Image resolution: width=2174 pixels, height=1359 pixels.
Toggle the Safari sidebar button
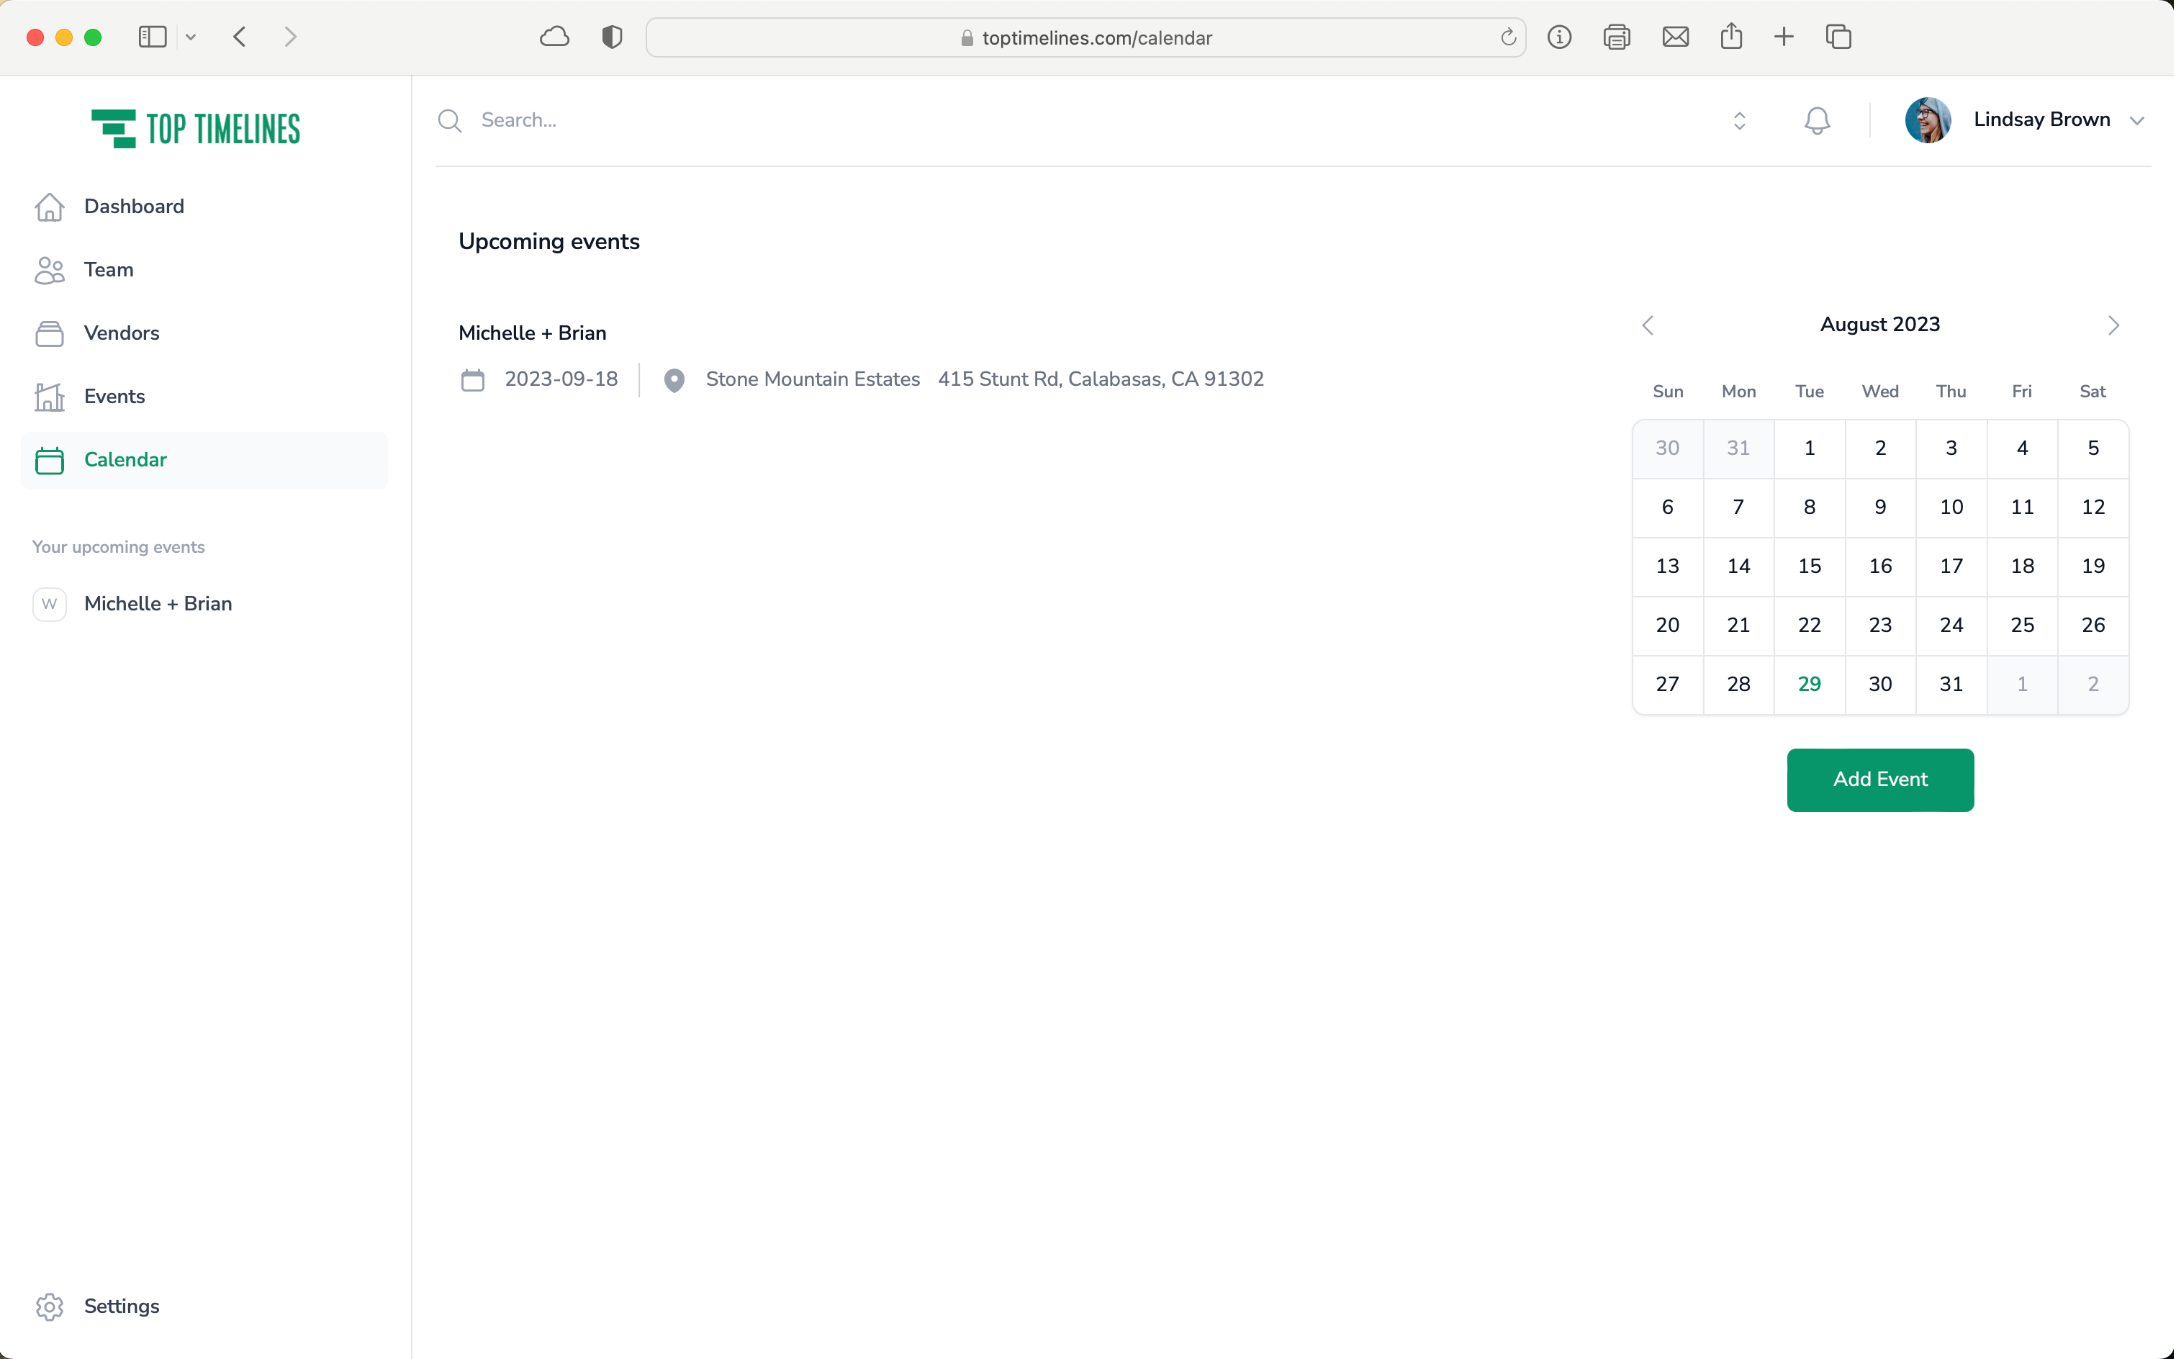tap(152, 37)
